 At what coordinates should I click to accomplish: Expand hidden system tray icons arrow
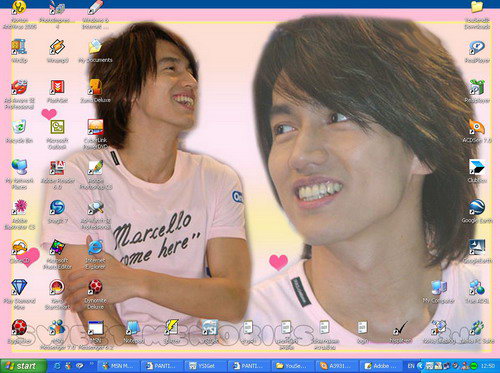tap(420, 366)
